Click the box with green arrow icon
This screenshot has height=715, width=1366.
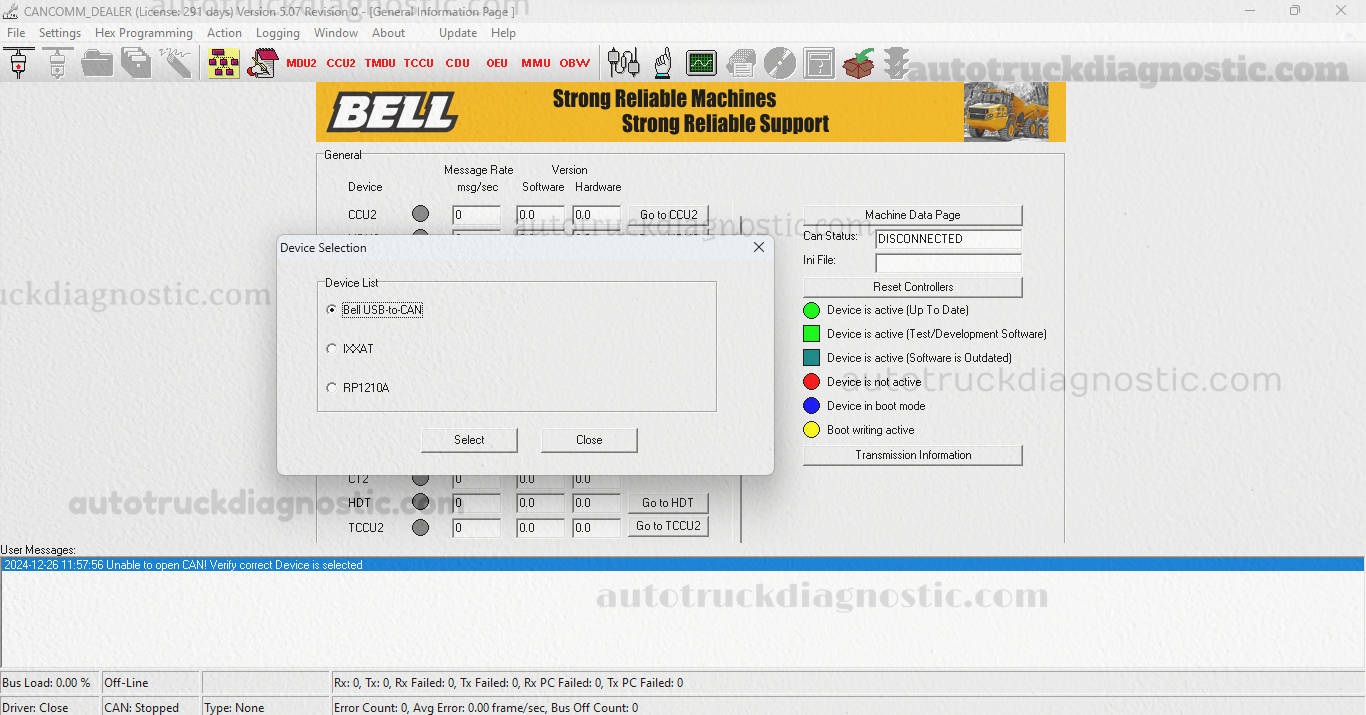pyautogui.click(x=858, y=63)
